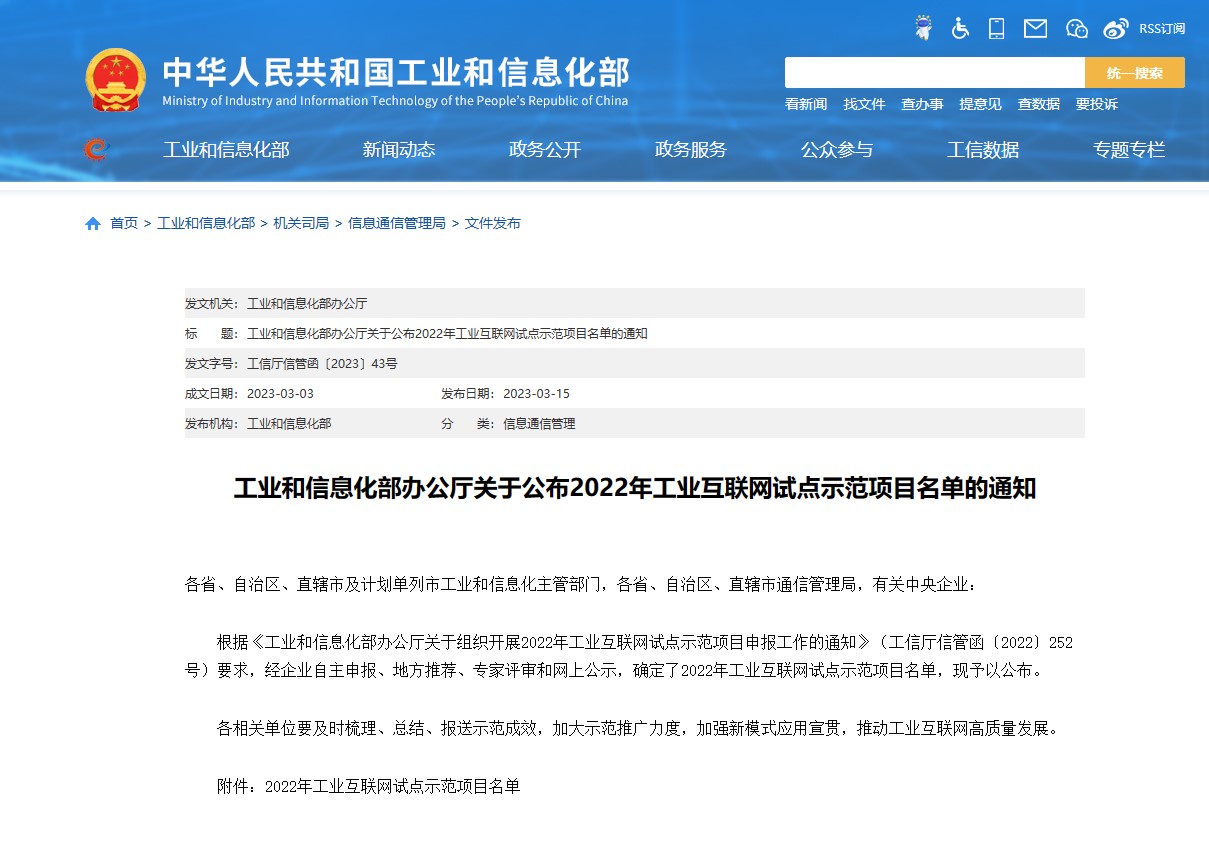Go to 首页 in the breadcrumb

(x=124, y=223)
